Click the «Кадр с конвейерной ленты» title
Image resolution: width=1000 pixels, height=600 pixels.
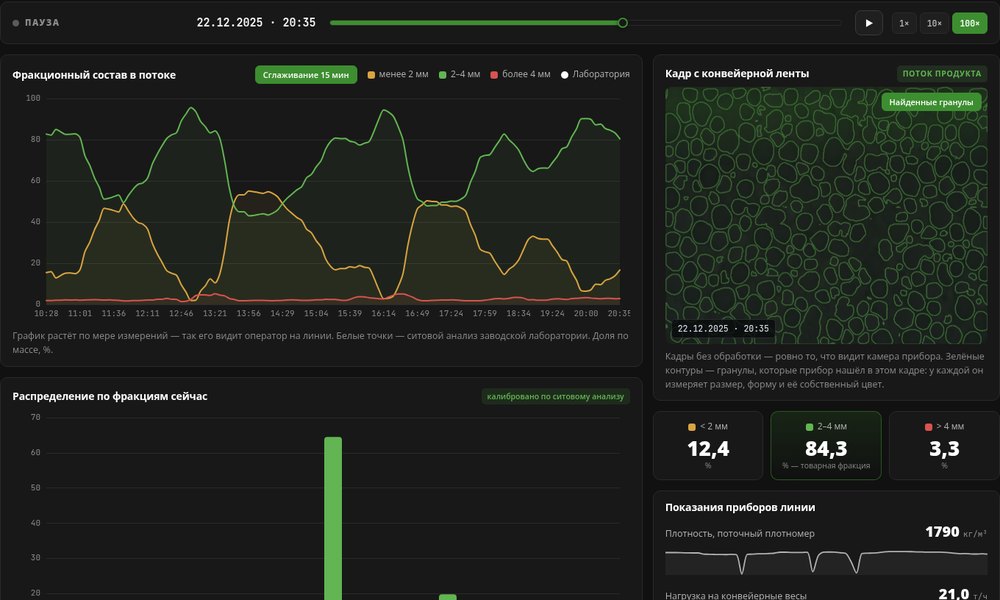coord(737,73)
